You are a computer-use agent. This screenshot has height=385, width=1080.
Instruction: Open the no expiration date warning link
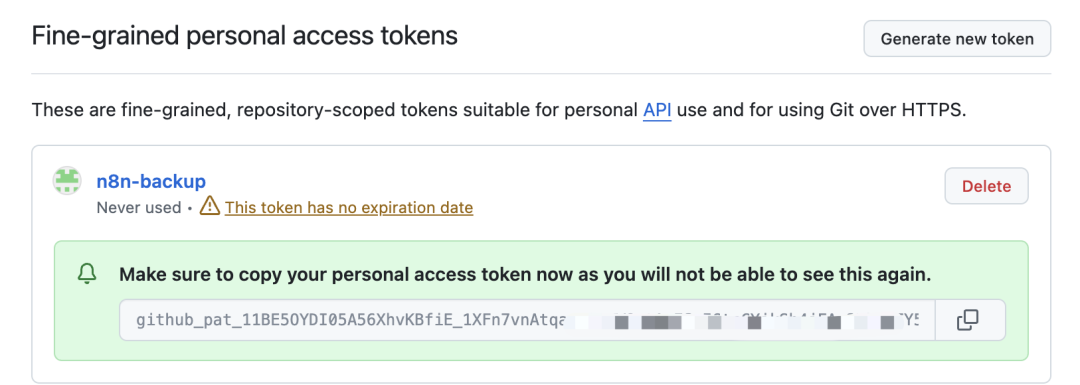(349, 207)
